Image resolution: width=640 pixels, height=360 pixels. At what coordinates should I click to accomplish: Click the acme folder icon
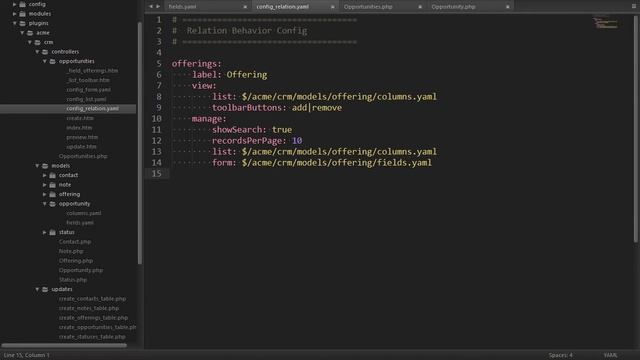point(30,33)
